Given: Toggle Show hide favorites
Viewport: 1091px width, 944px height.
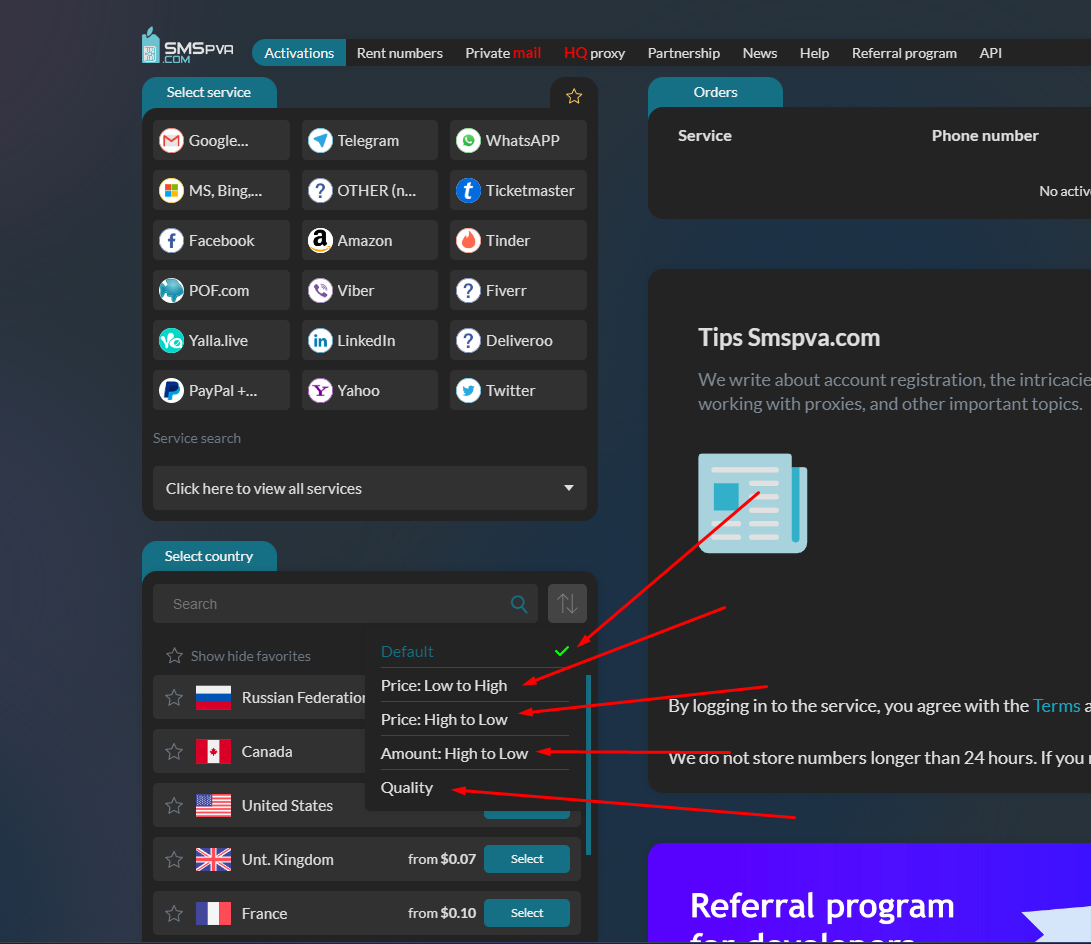Looking at the screenshot, I should point(238,656).
